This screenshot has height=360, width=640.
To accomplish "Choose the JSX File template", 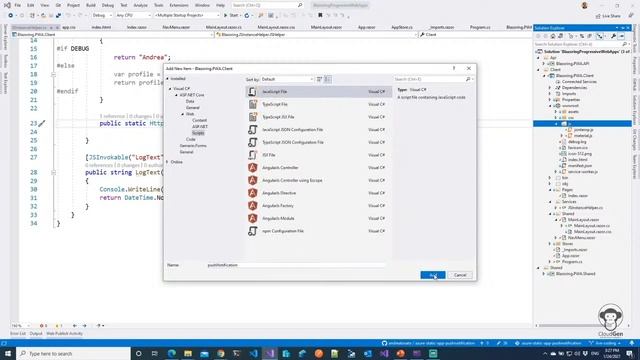I will click(x=319, y=155).
